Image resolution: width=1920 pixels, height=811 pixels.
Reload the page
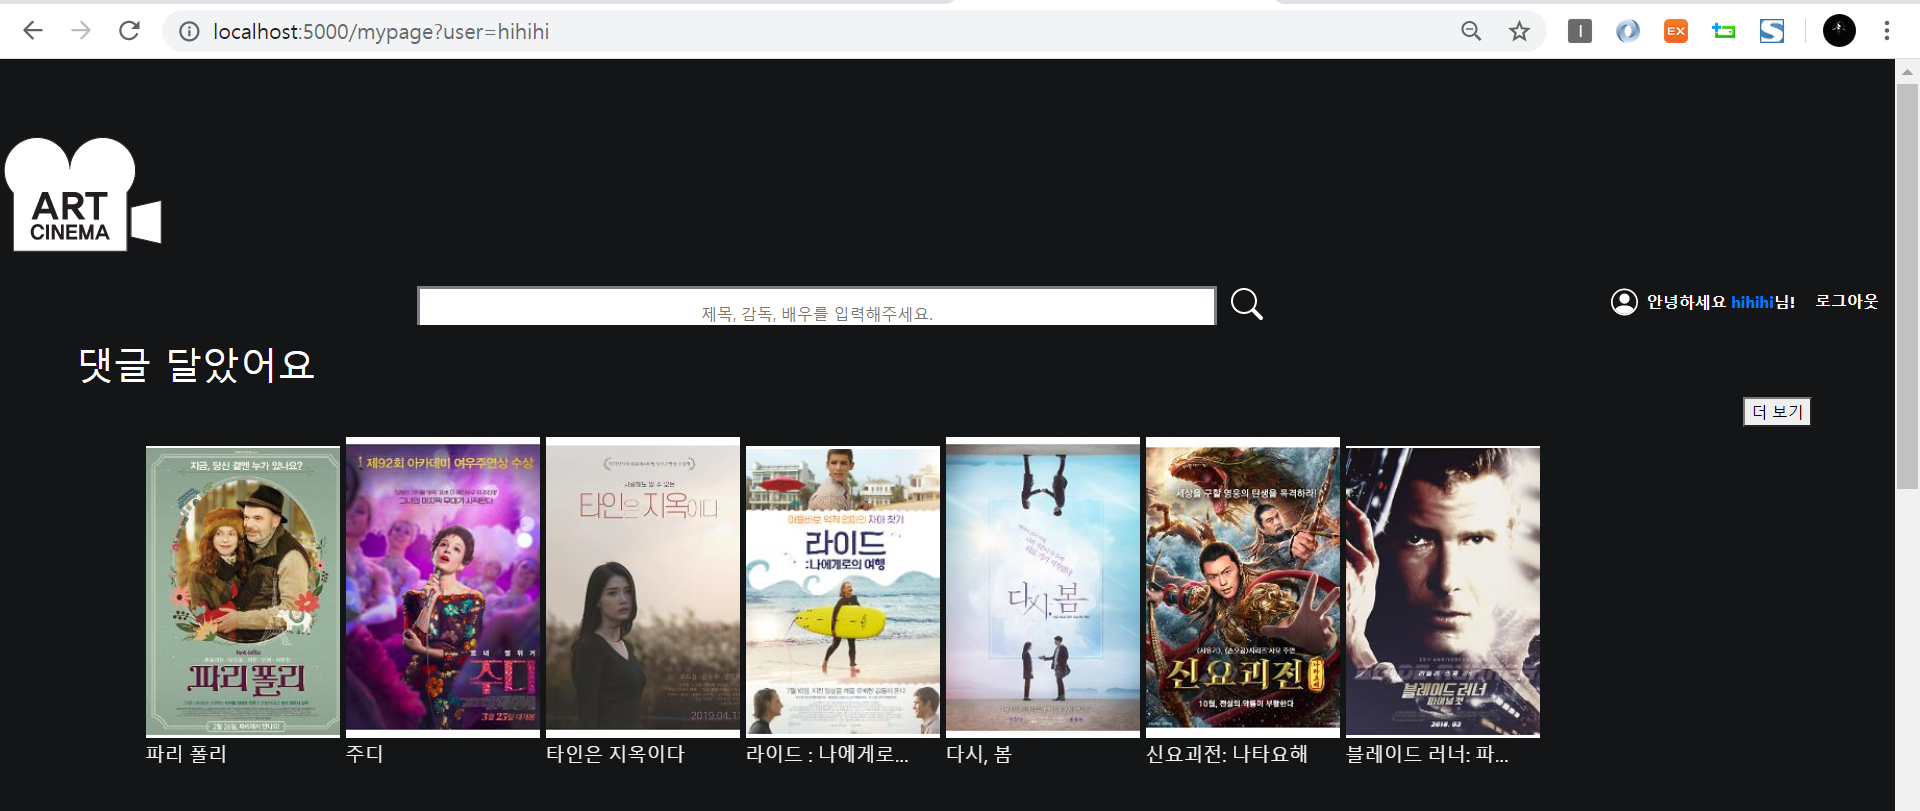(129, 31)
